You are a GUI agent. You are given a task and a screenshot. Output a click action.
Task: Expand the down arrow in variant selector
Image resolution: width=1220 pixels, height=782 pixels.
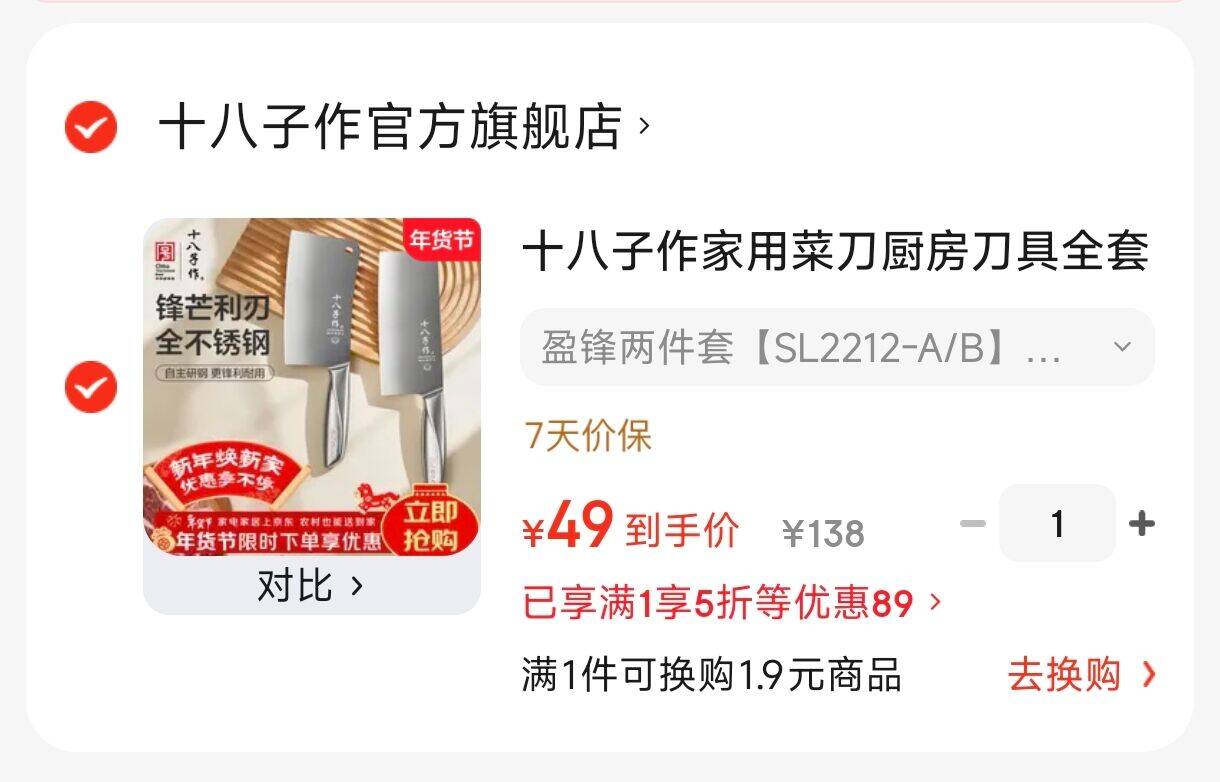1122,347
